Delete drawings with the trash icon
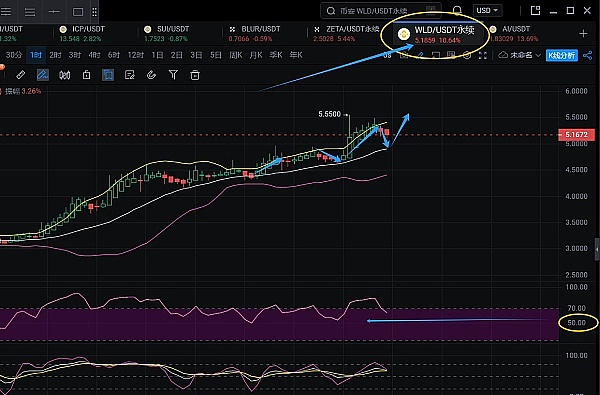 [195, 75]
